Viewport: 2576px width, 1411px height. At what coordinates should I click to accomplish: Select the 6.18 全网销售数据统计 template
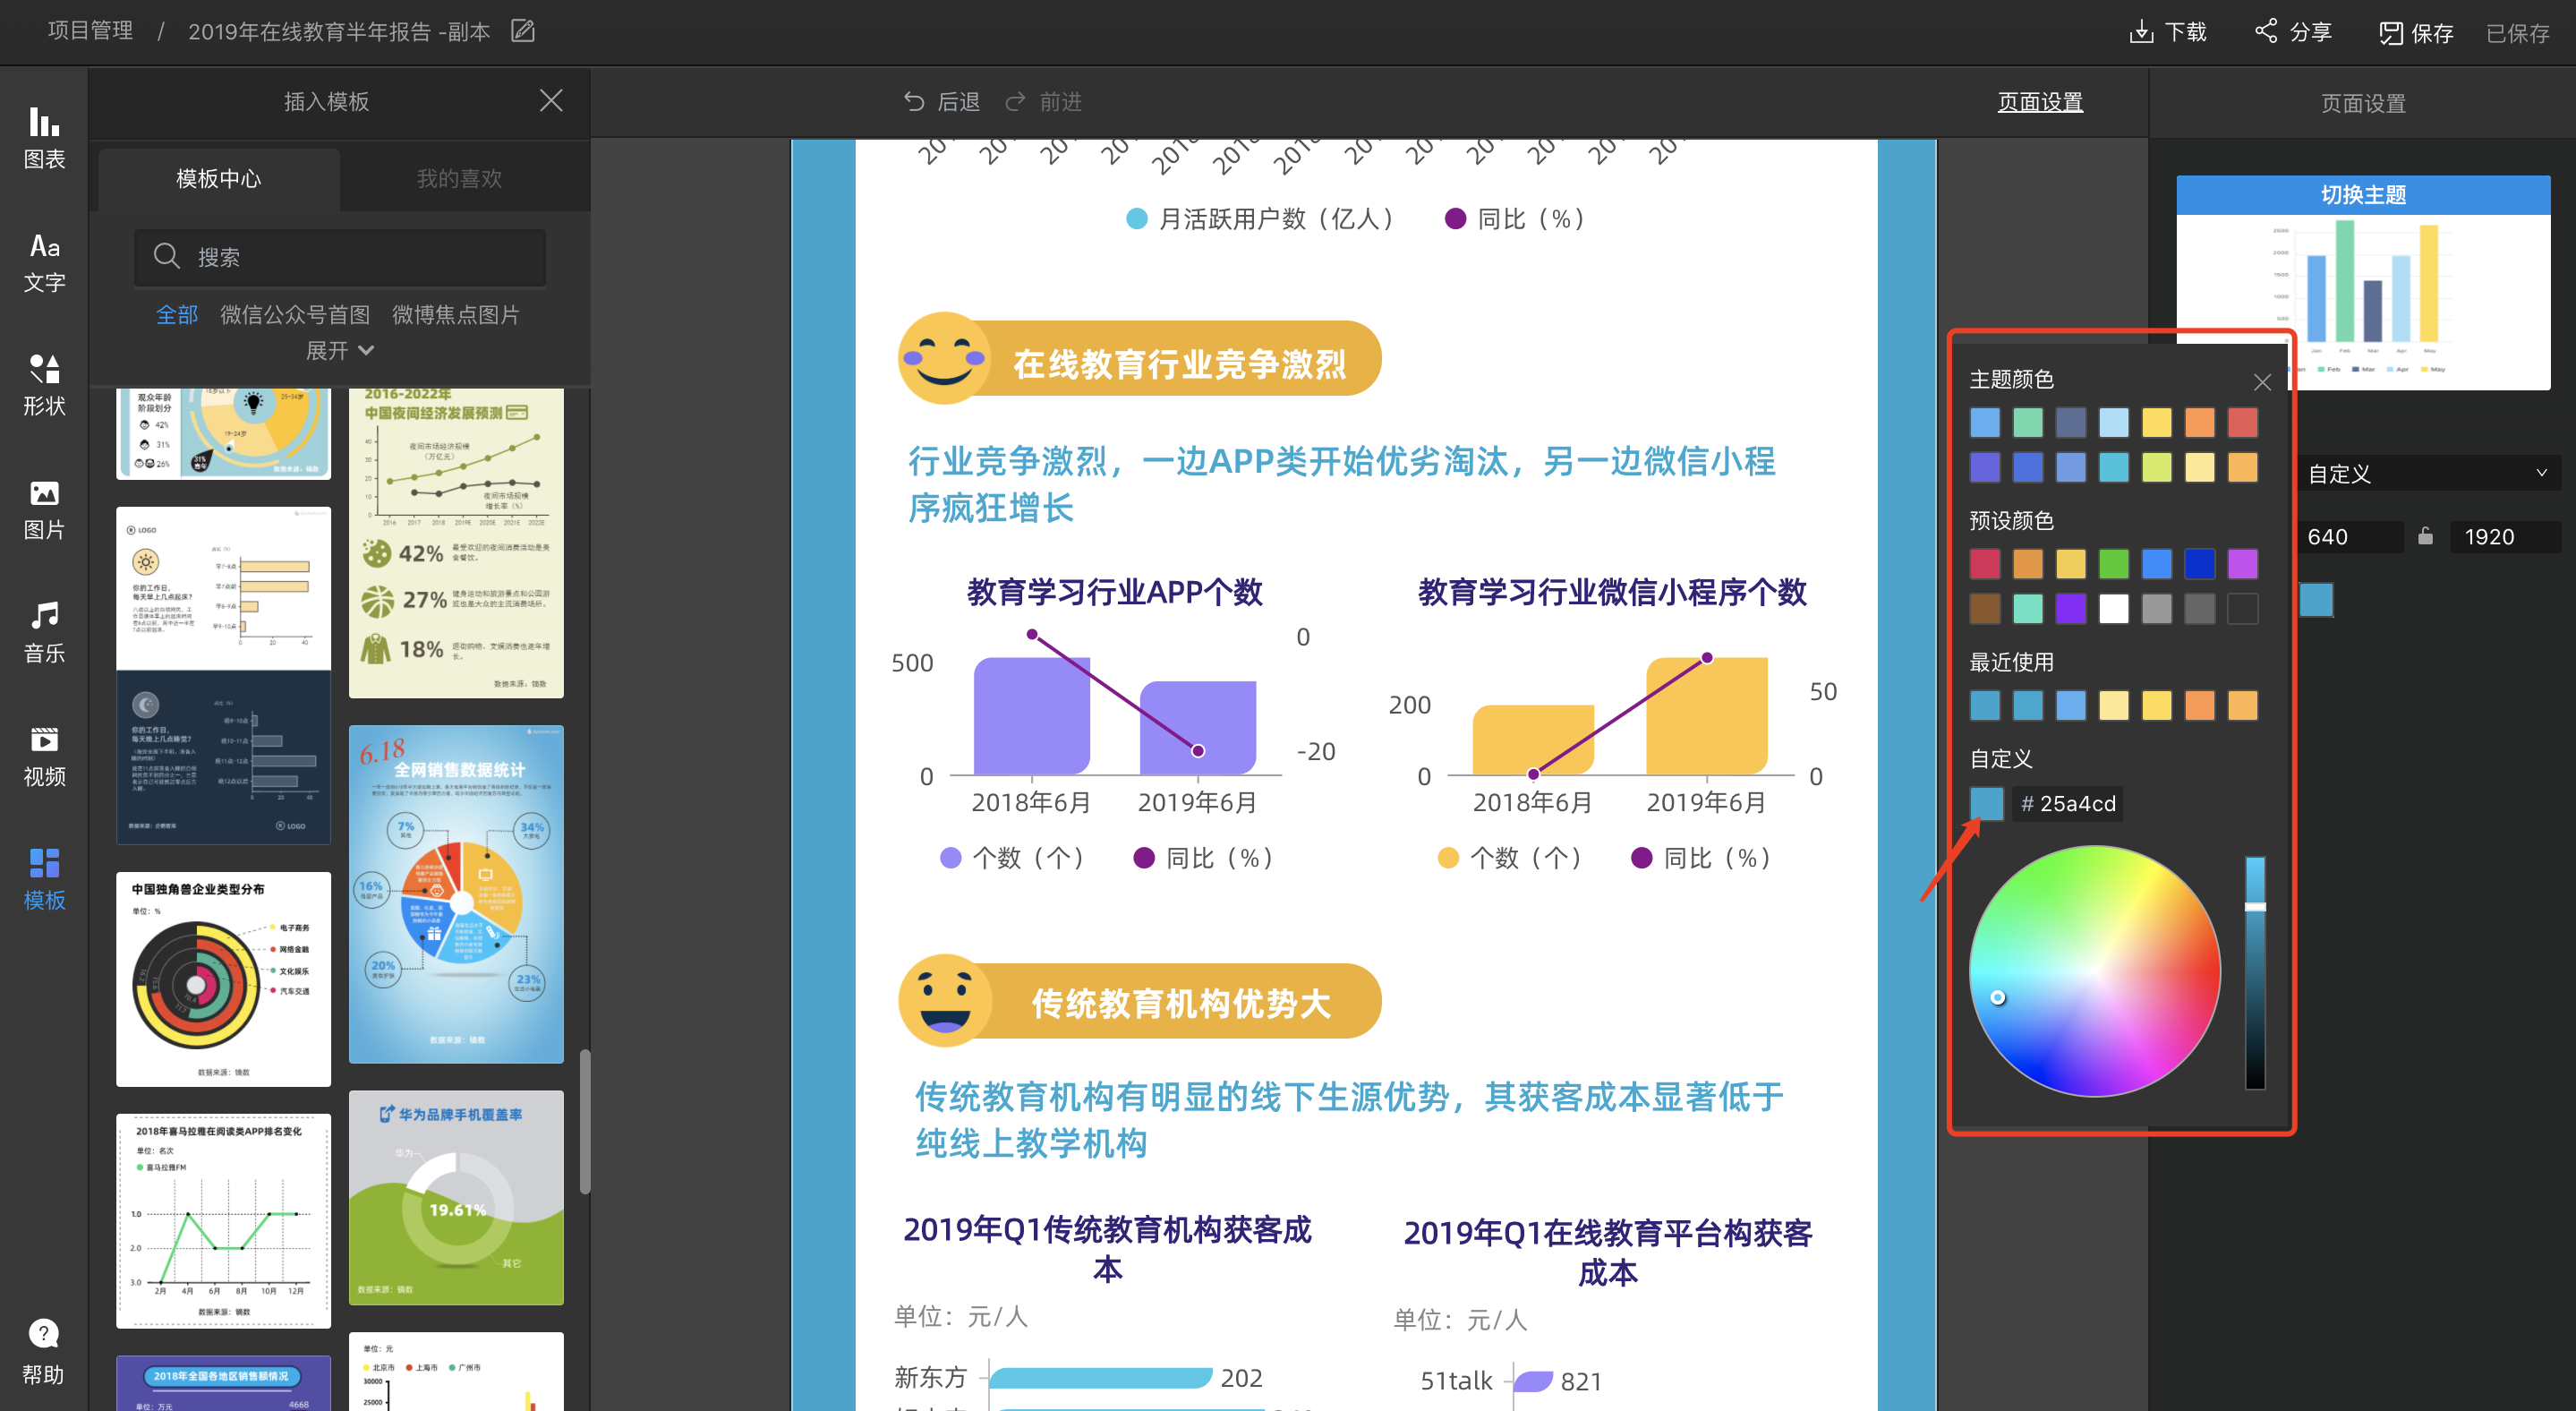coord(456,894)
